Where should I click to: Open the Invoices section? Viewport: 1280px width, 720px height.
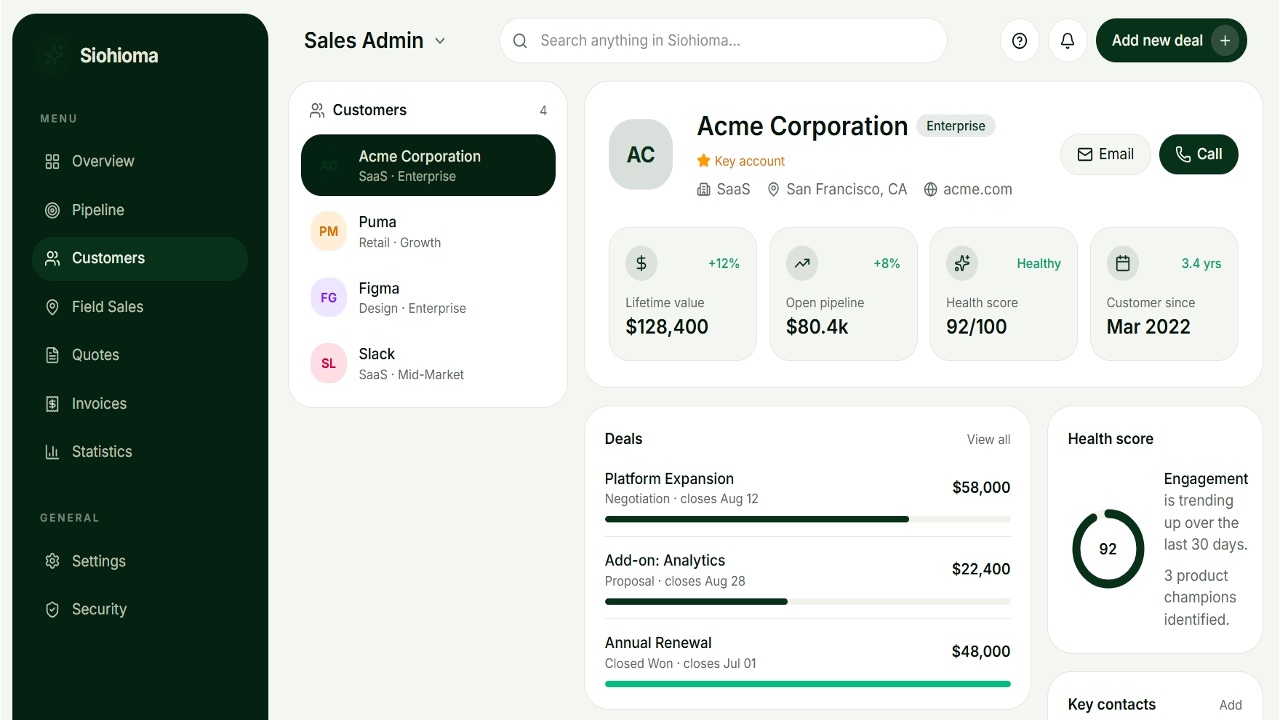[x=140, y=404]
